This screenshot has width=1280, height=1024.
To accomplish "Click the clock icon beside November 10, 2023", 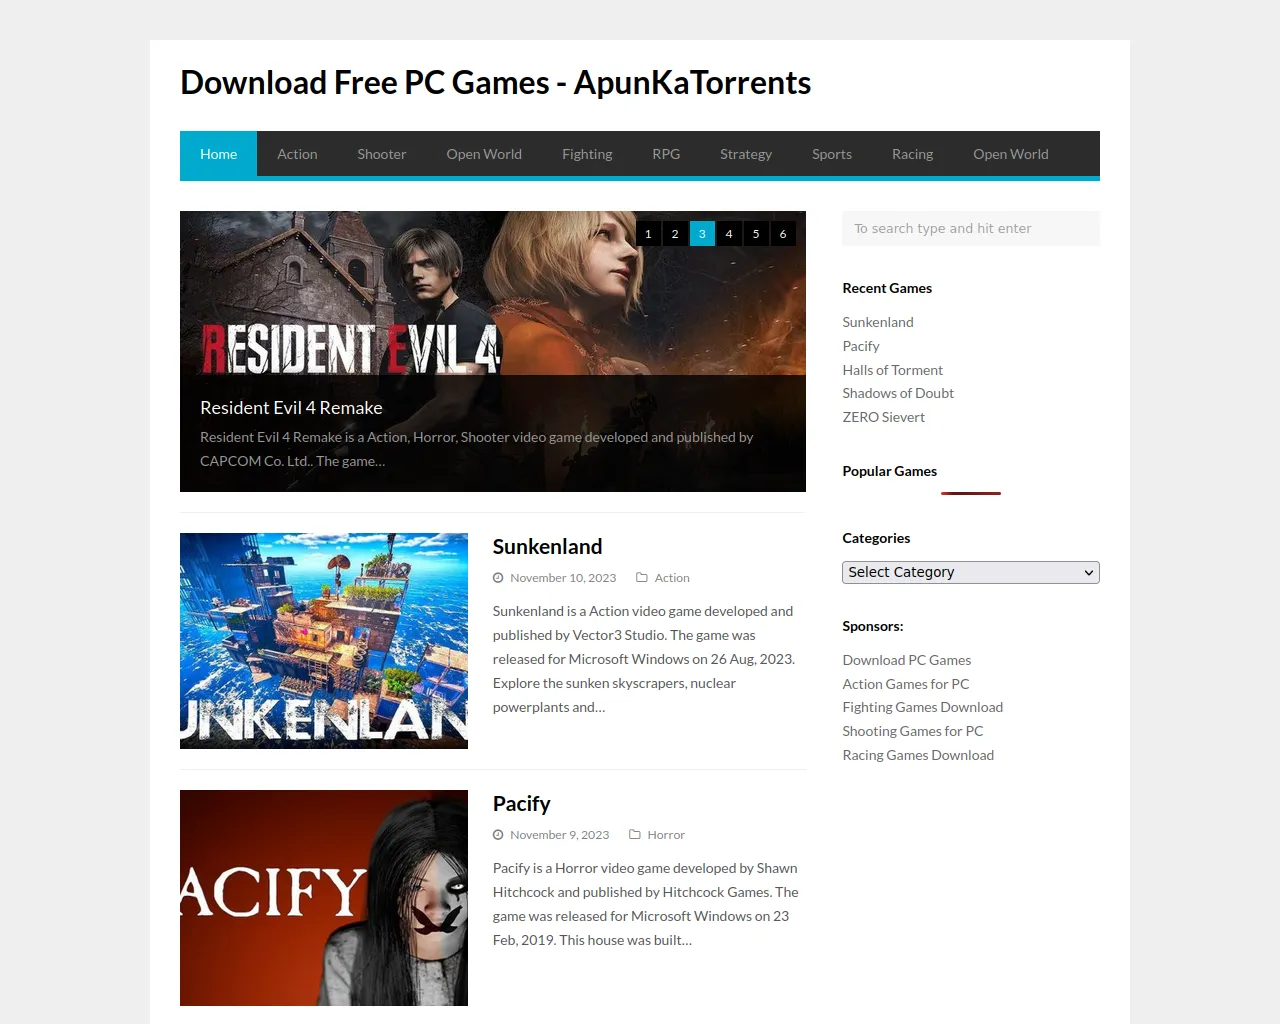I will click(498, 578).
